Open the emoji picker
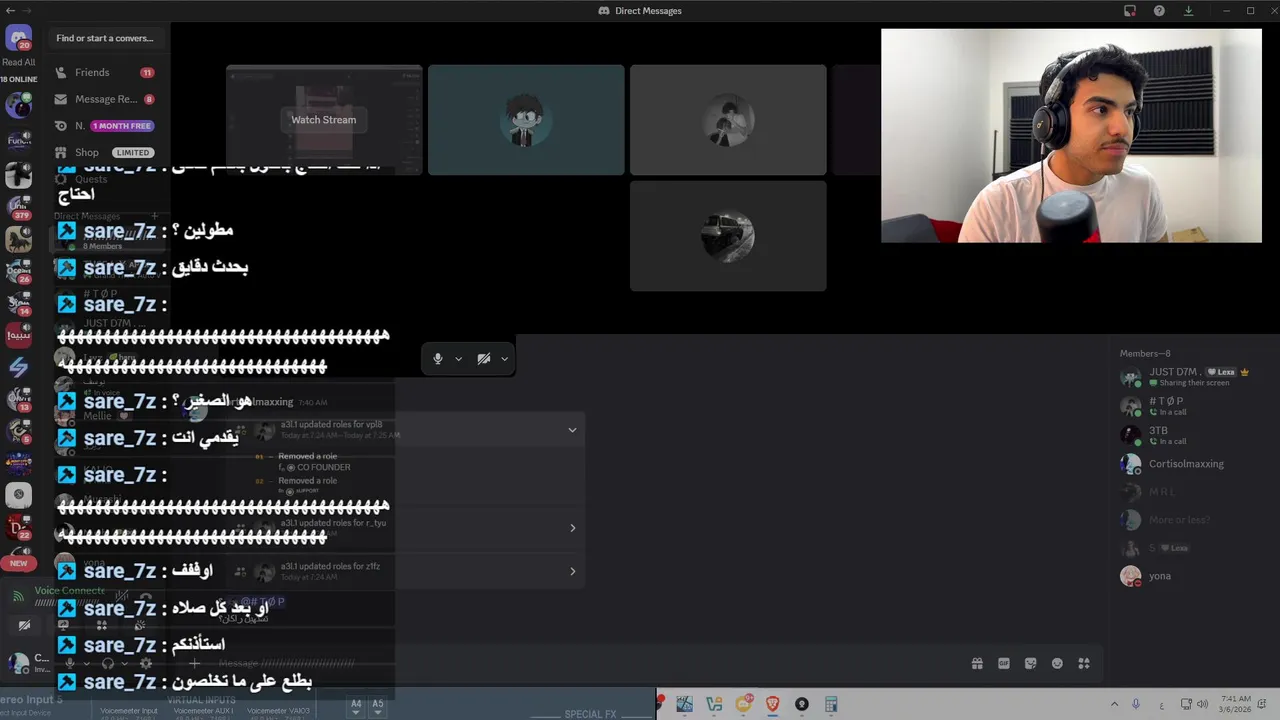Viewport: 1280px width, 720px height. (1058, 663)
